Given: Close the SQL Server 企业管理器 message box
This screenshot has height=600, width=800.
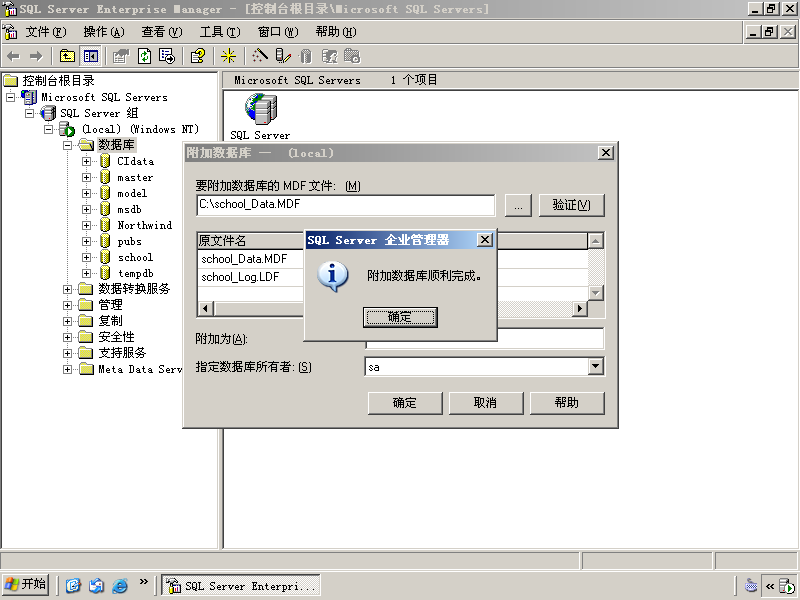Looking at the screenshot, I should click(x=485, y=240).
